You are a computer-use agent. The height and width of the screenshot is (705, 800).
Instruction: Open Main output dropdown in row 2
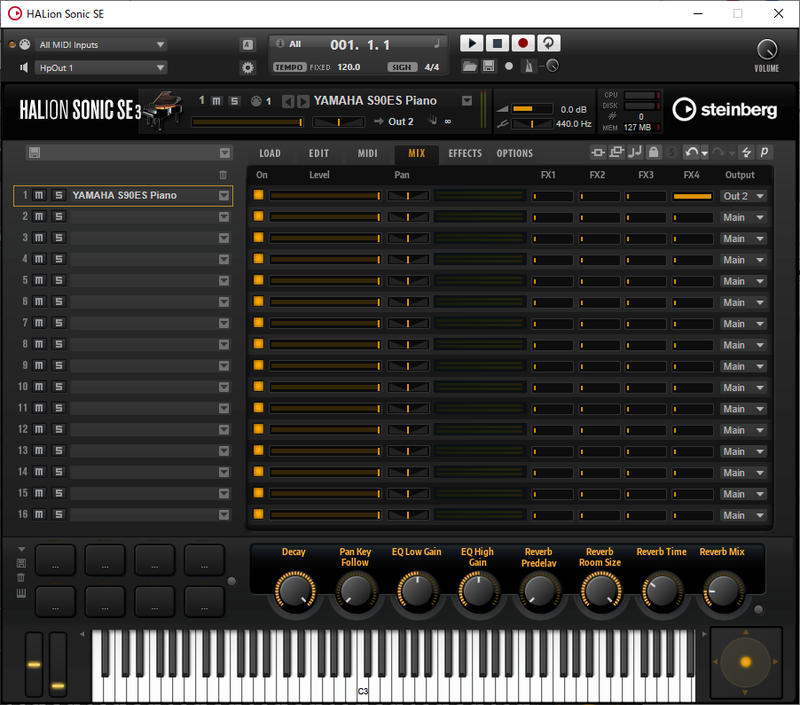(x=743, y=217)
